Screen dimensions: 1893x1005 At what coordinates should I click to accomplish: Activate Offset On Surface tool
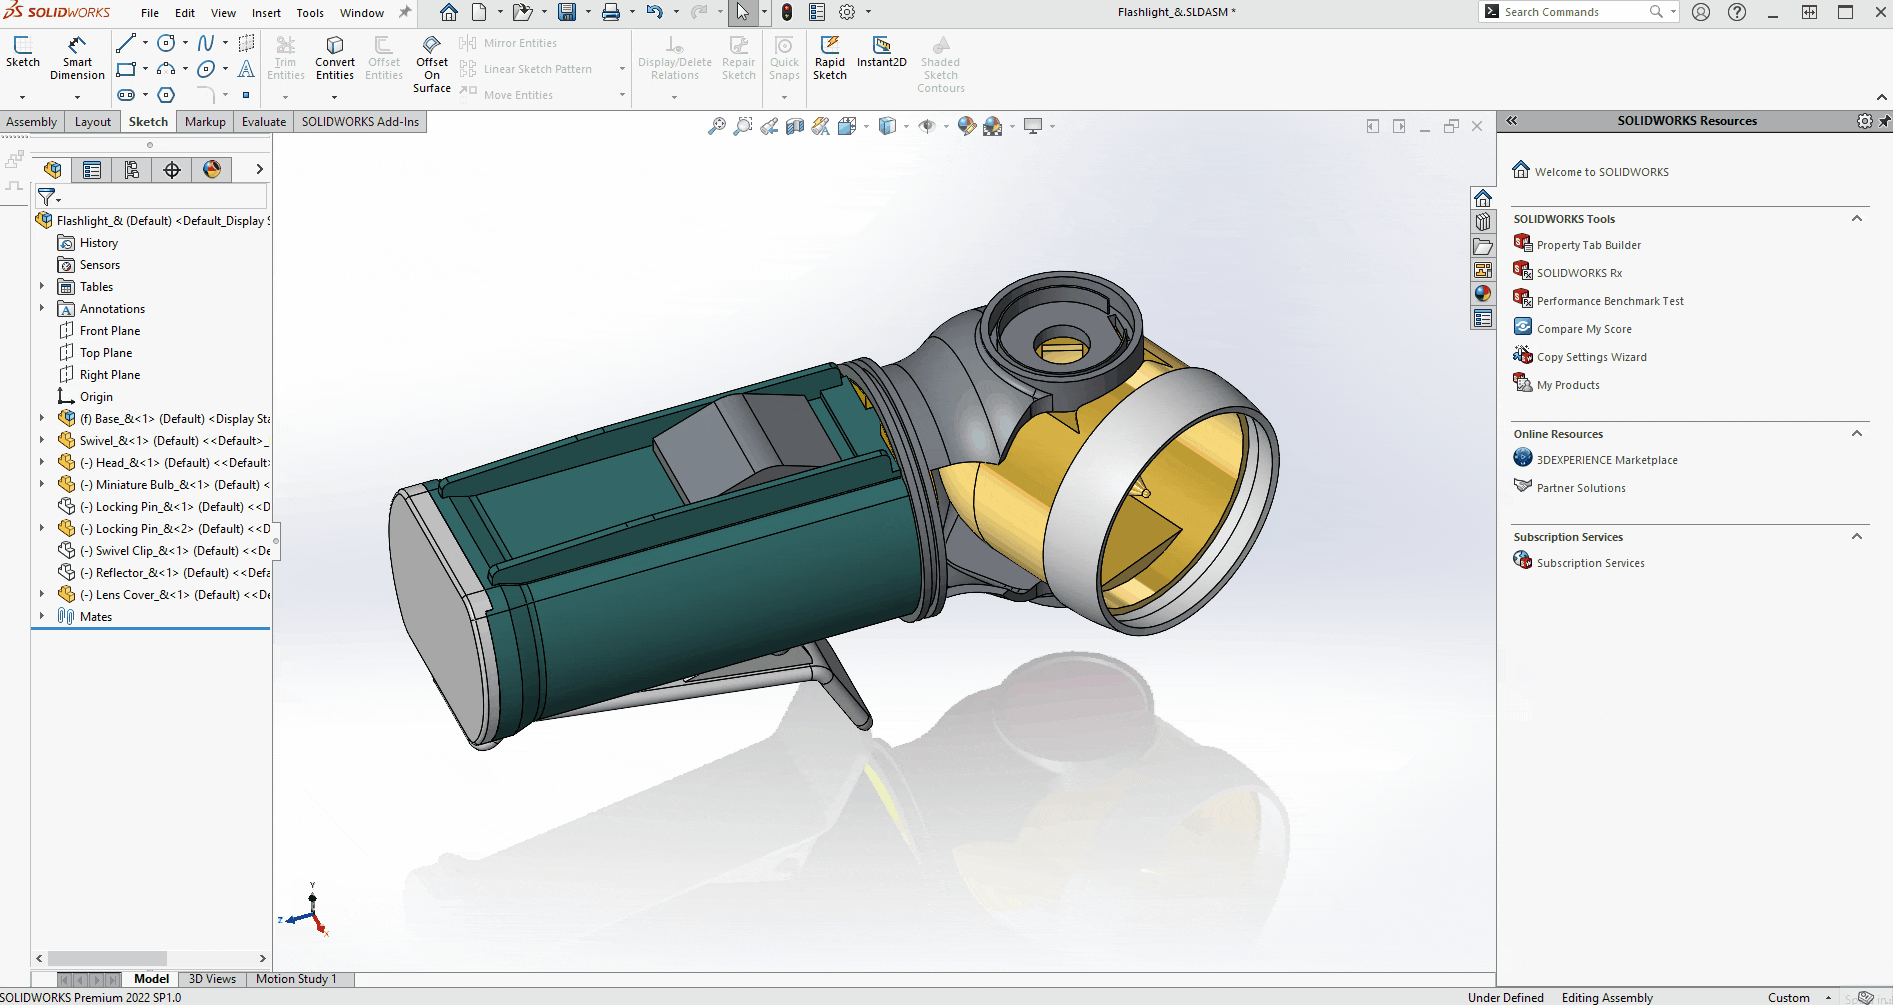[x=432, y=65]
